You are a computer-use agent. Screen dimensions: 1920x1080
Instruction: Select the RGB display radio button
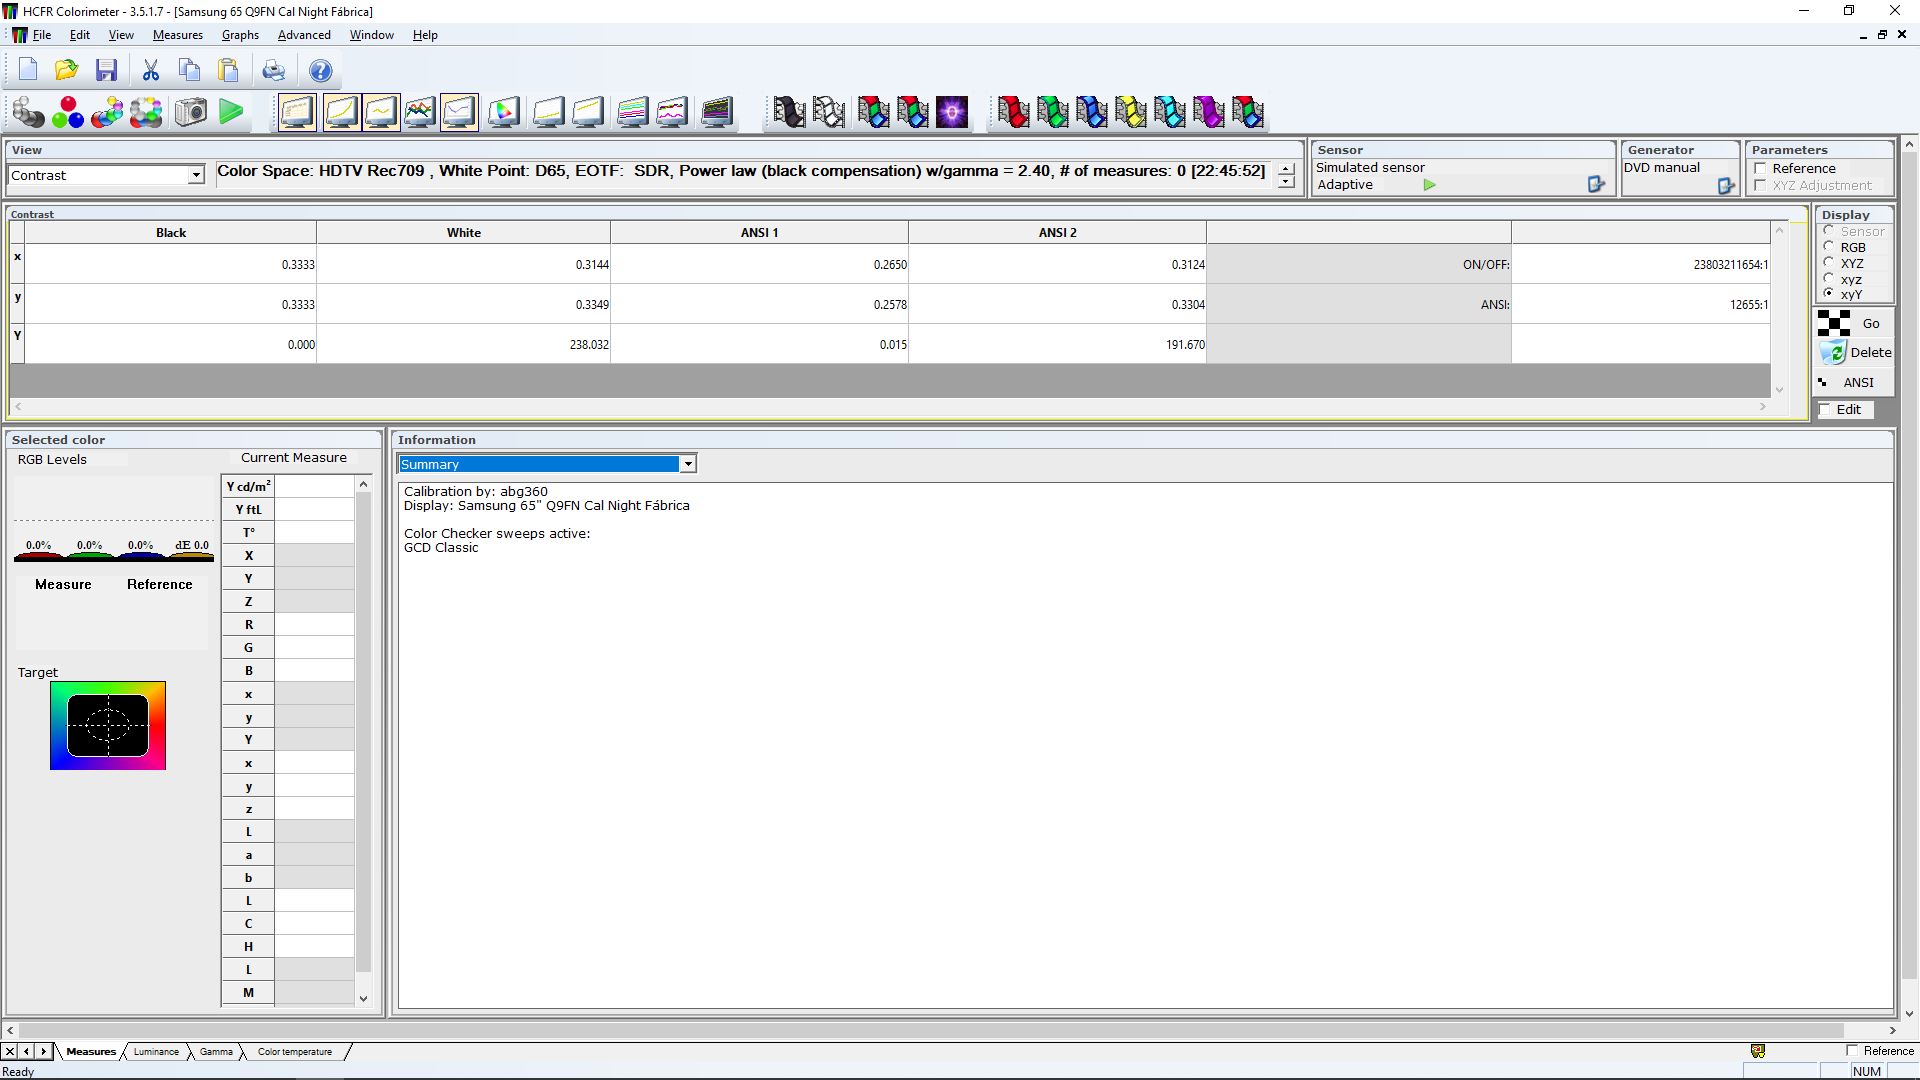[1829, 247]
